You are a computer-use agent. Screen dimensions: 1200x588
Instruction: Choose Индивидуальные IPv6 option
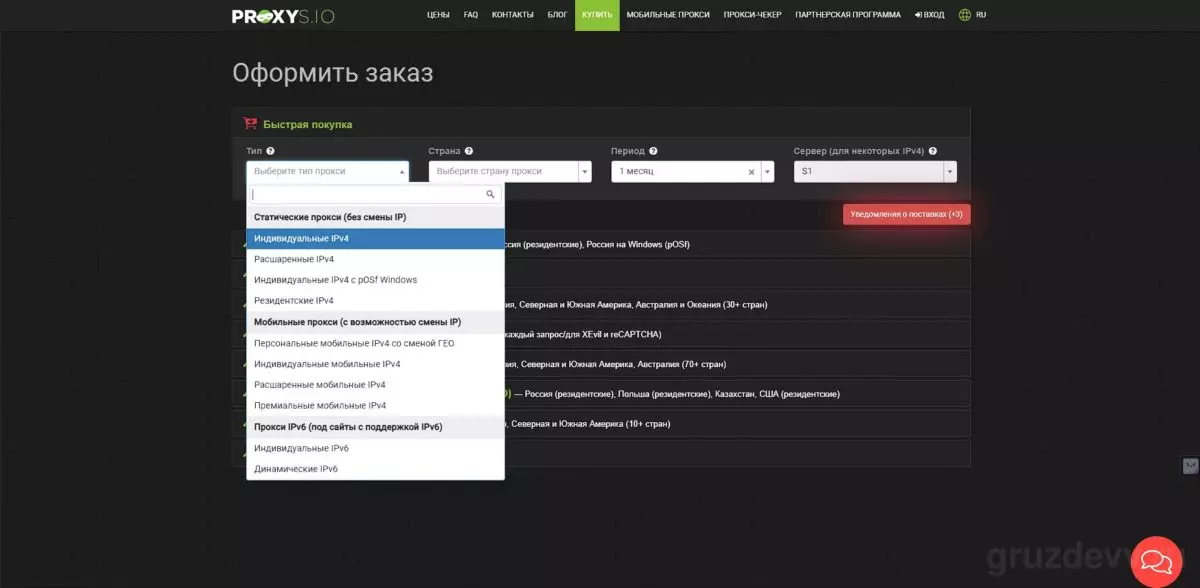pyautogui.click(x=375, y=448)
